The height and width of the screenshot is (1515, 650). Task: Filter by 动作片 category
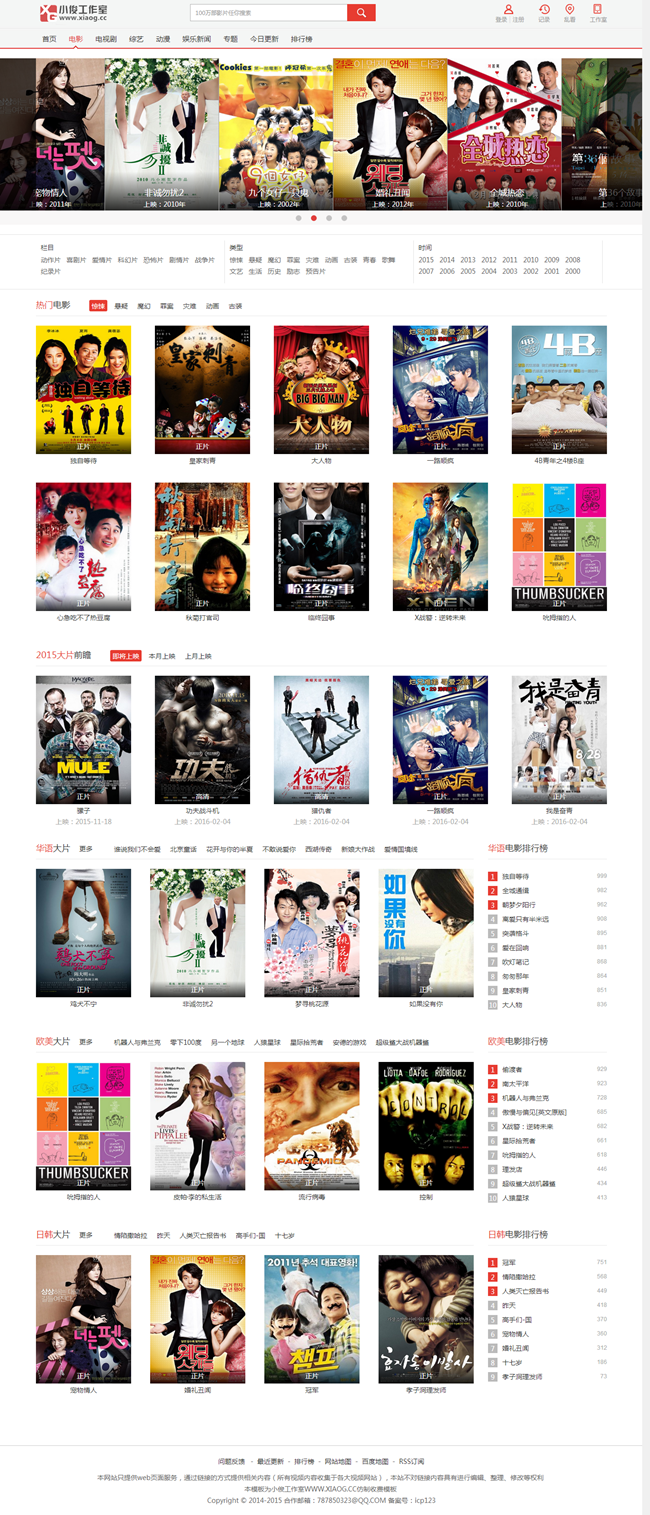click(x=50, y=260)
